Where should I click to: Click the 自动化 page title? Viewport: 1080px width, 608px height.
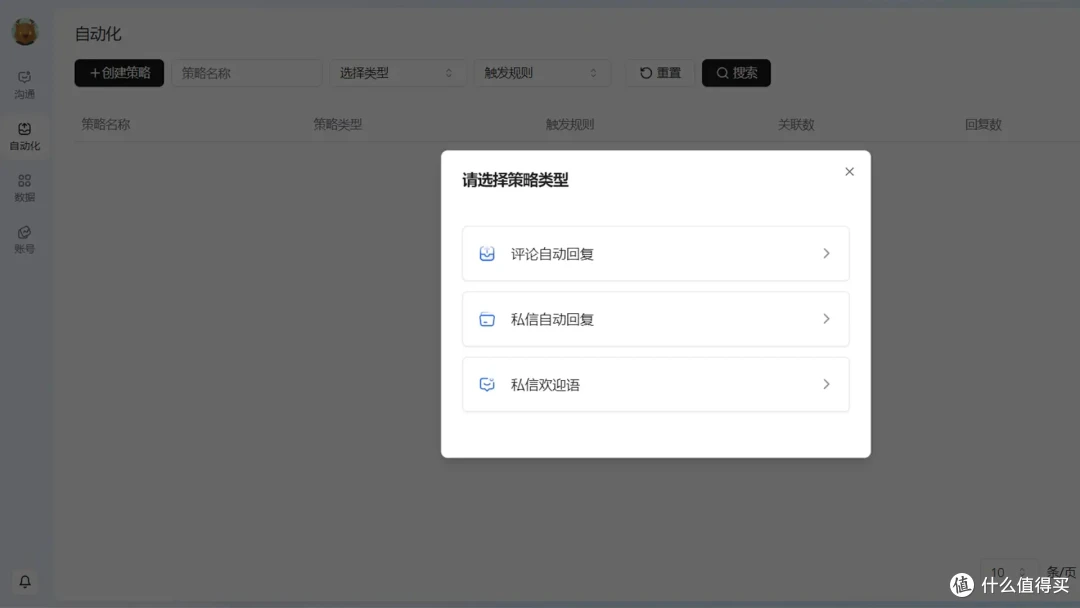[x=98, y=34]
